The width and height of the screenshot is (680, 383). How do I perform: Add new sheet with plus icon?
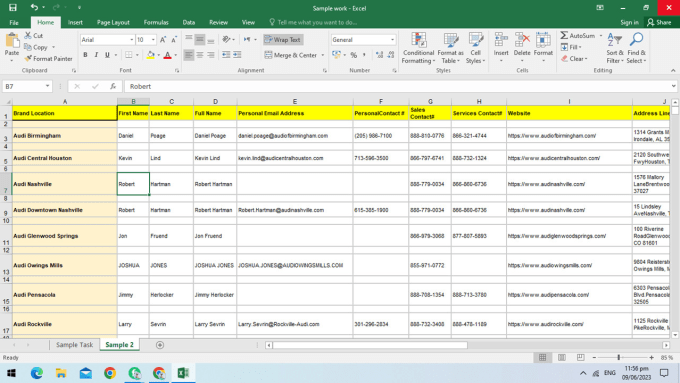pyautogui.click(x=160, y=345)
